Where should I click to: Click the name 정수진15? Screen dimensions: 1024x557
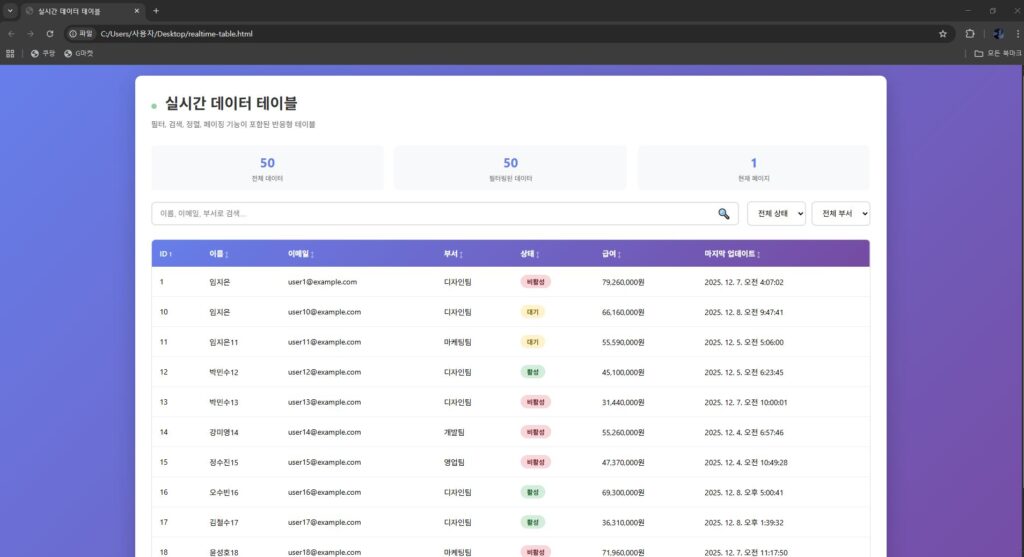pyautogui.click(x=223, y=462)
